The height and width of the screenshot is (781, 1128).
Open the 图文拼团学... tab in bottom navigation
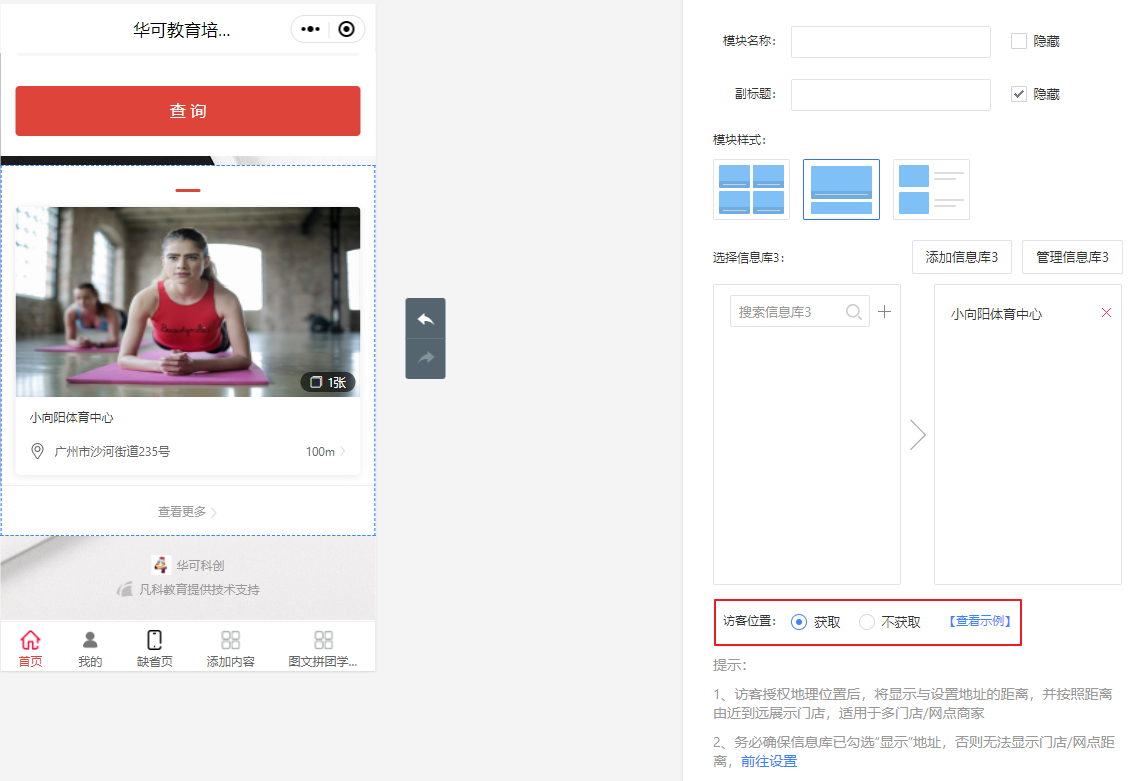[323, 649]
